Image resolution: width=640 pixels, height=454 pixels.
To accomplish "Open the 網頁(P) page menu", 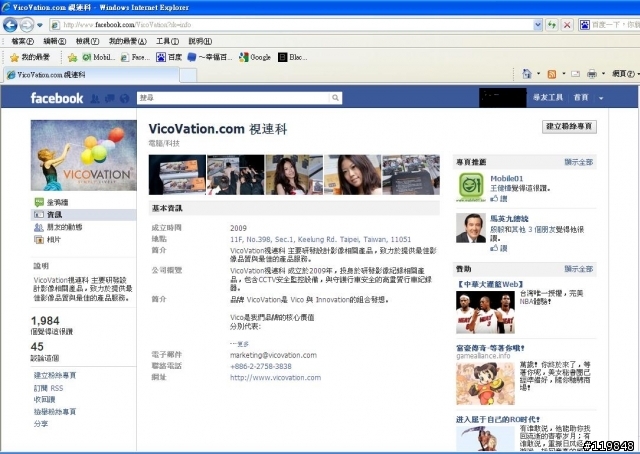I will 624,74.
